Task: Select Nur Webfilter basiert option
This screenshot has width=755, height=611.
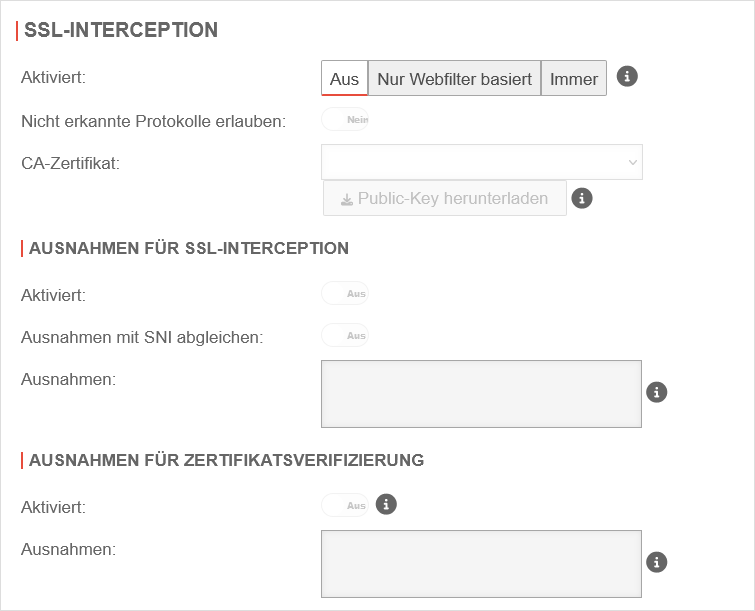Action: 454,79
